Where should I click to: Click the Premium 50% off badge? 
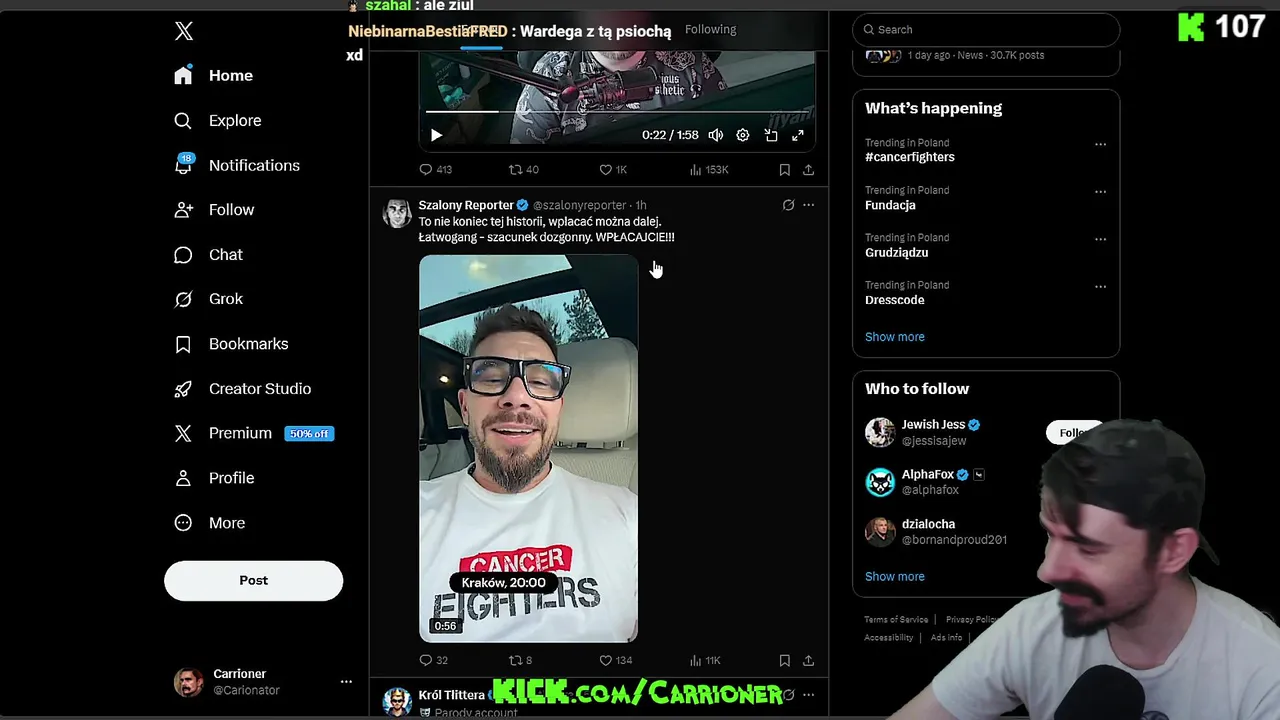309,434
